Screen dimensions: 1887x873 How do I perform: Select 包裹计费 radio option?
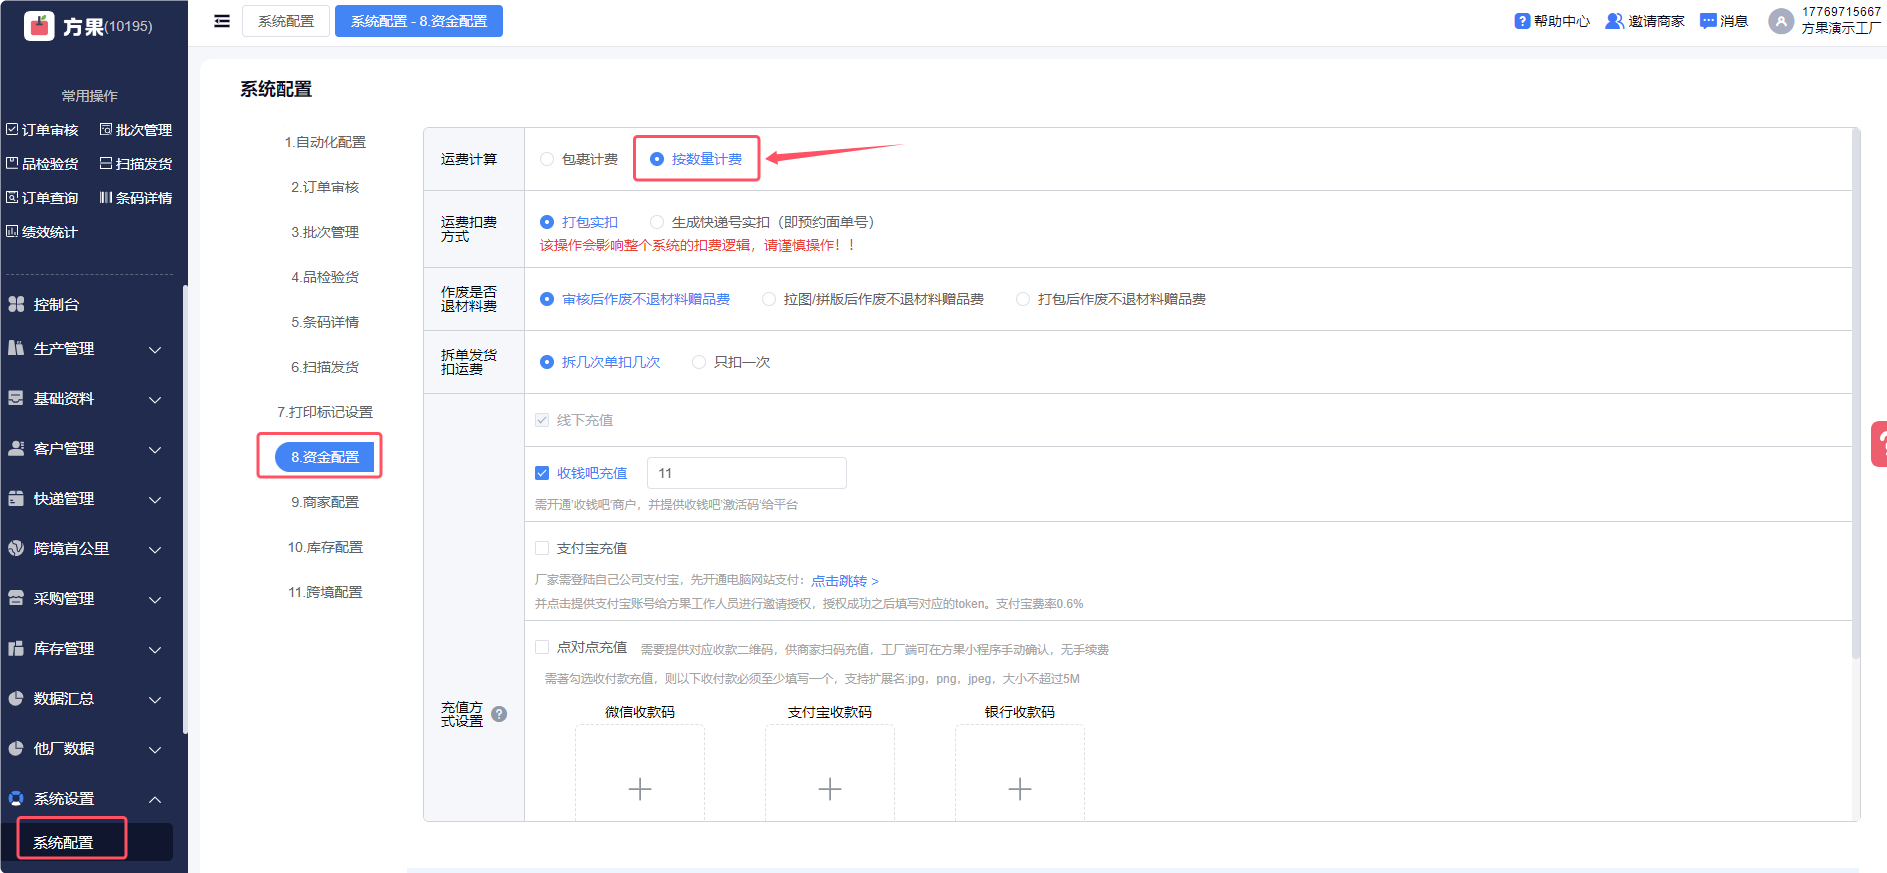coord(547,159)
